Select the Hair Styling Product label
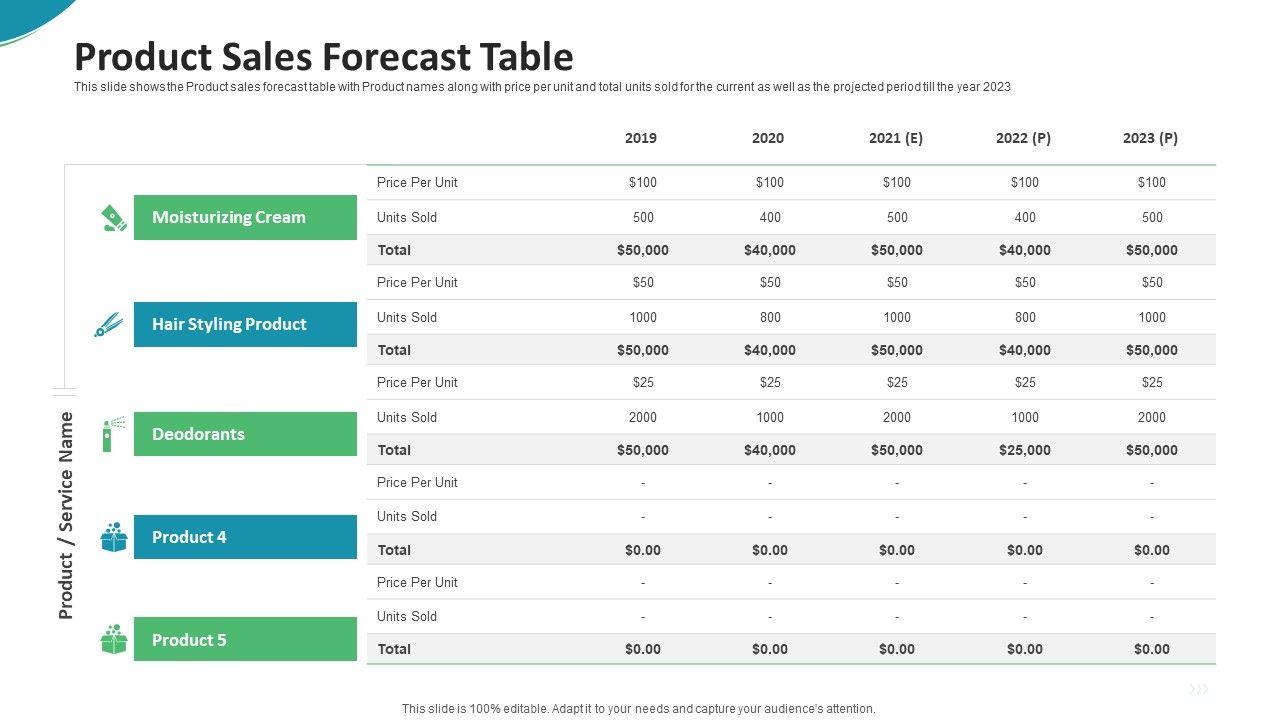 tap(245, 324)
